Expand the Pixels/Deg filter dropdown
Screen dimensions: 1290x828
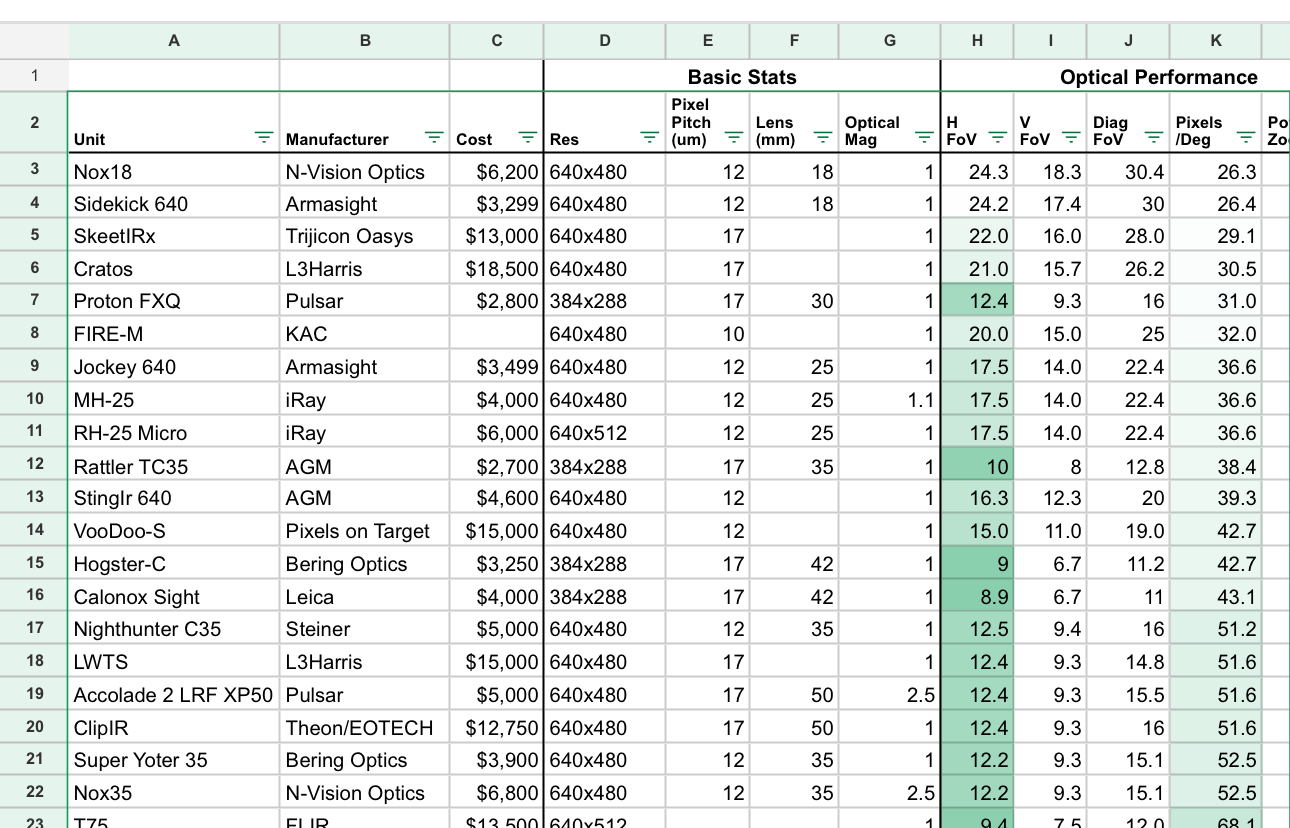click(x=1245, y=138)
